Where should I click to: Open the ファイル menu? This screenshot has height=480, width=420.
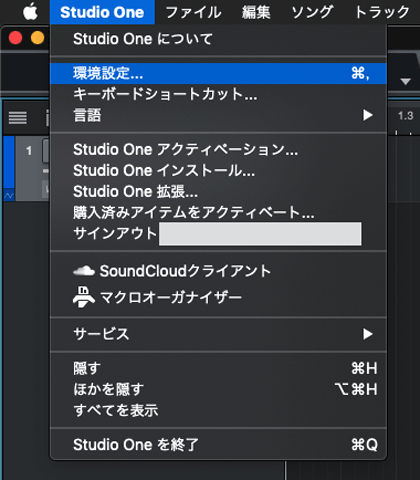tap(193, 12)
